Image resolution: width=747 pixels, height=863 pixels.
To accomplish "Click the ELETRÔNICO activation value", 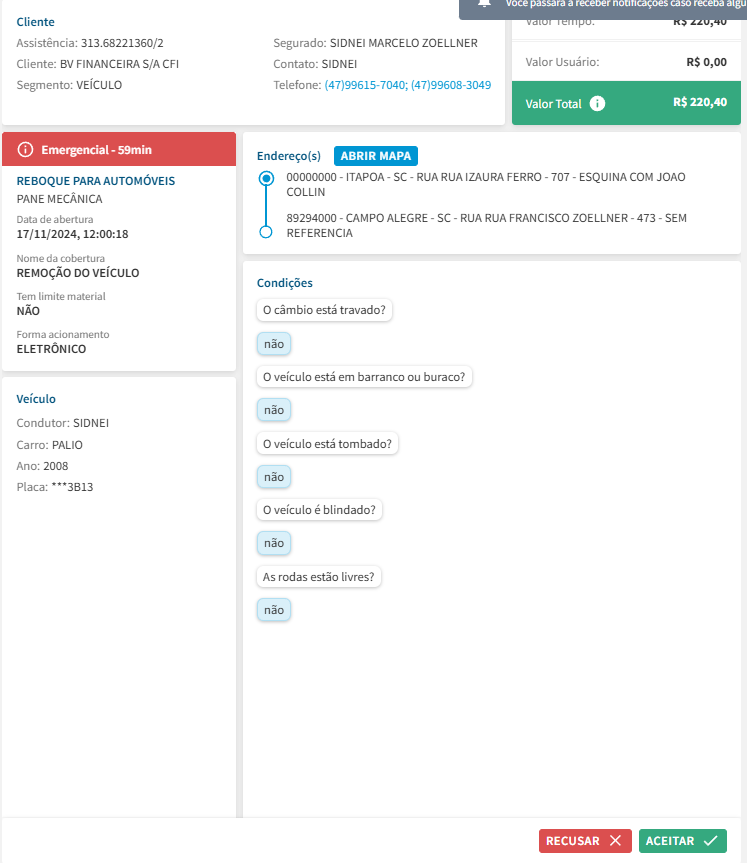I will point(51,349).
